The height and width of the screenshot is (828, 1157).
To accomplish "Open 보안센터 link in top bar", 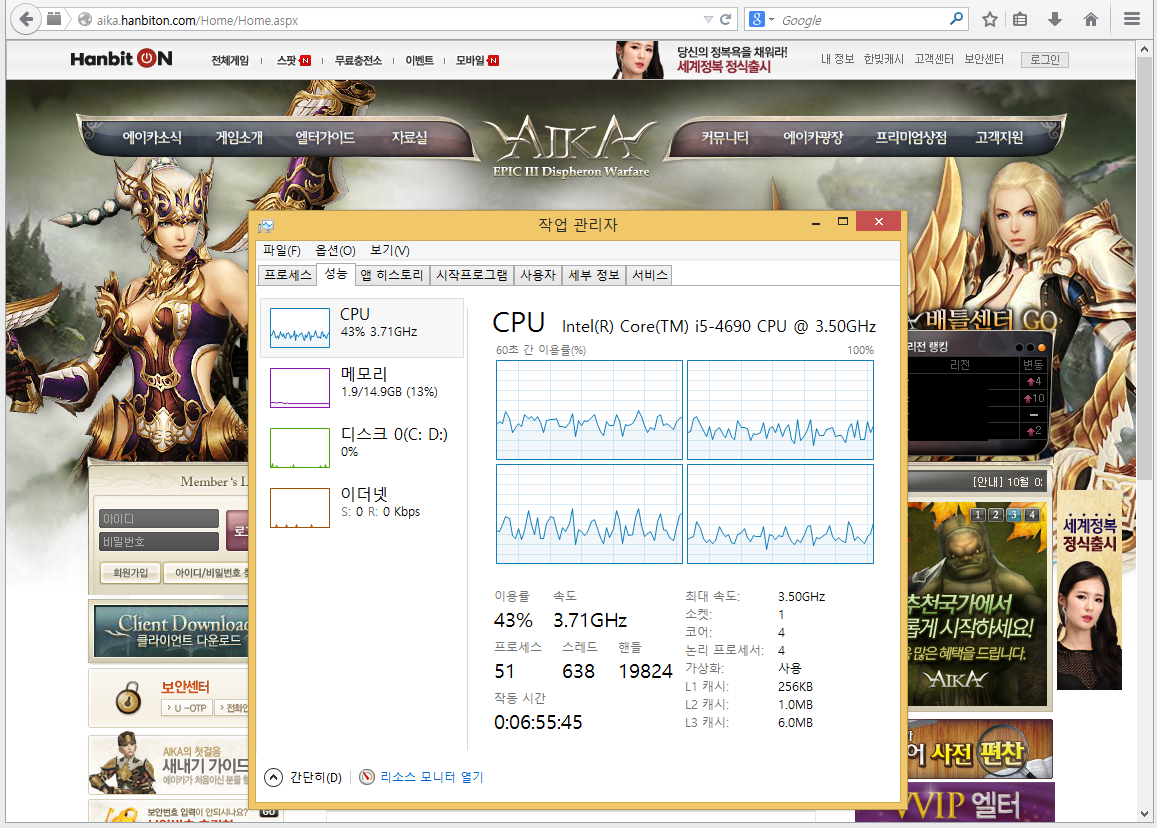I will click(x=984, y=59).
